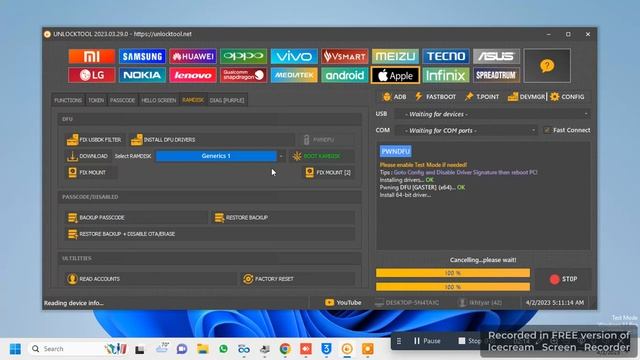640x360 pixels.
Task: Click the Reading device info status text
Action: click(x=74, y=303)
